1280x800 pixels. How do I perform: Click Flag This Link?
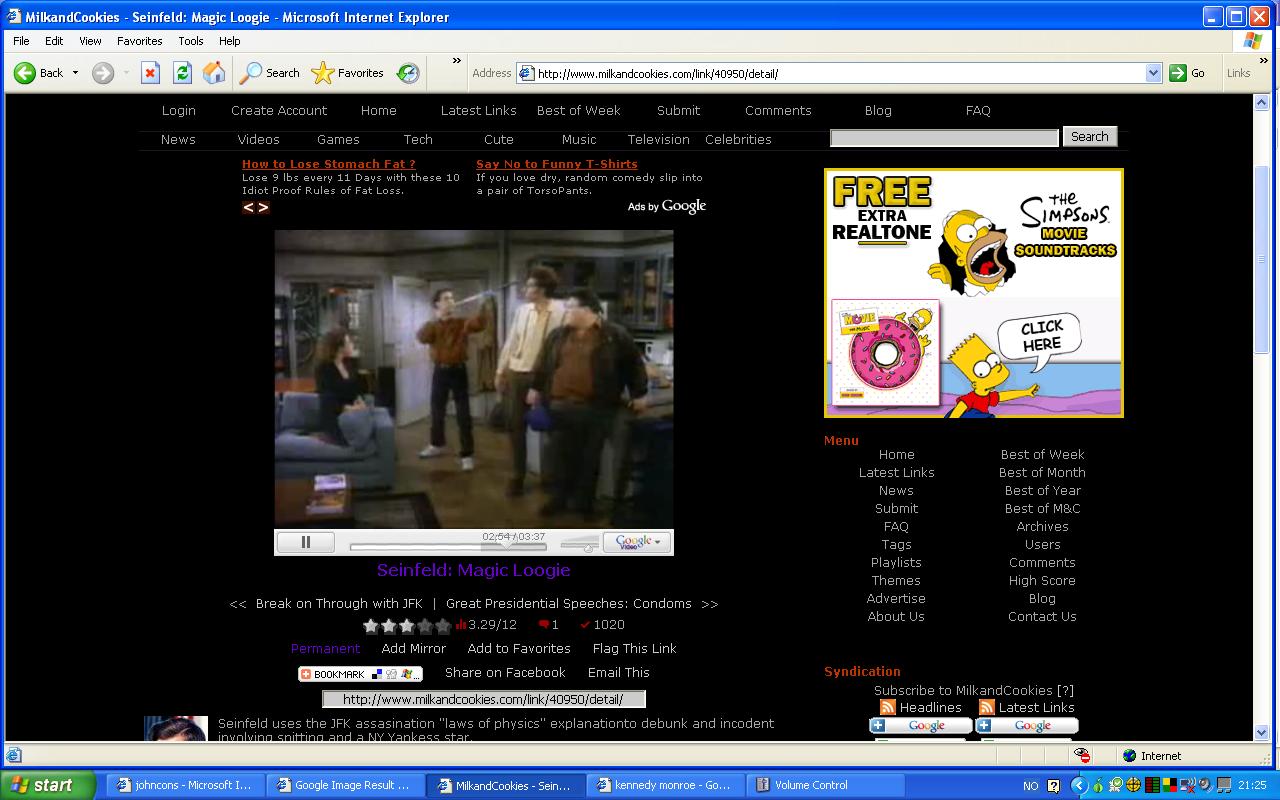click(634, 649)
